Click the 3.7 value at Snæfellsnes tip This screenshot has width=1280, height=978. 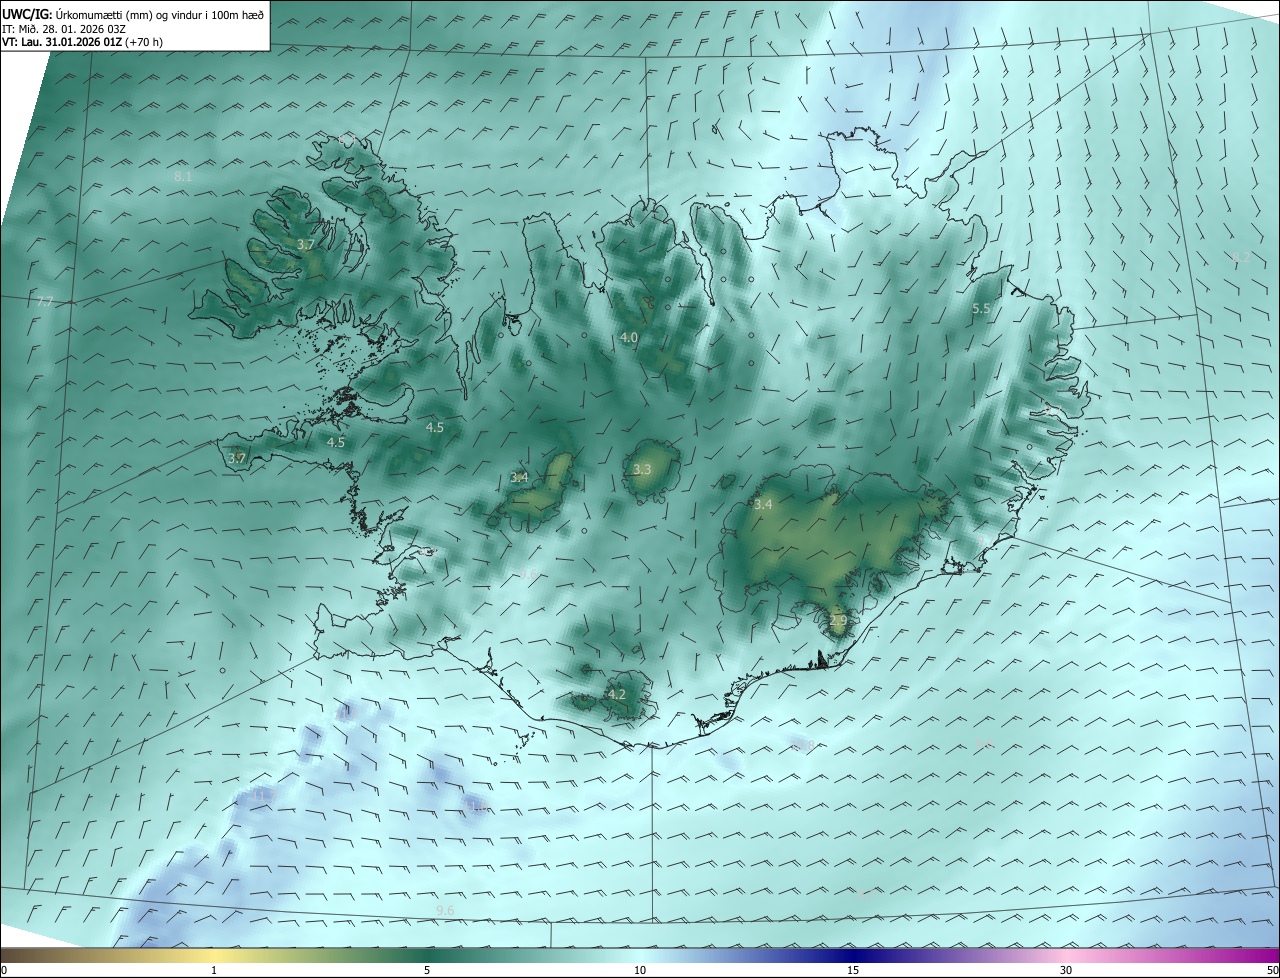pyautogui.click(x=237, y=458)
